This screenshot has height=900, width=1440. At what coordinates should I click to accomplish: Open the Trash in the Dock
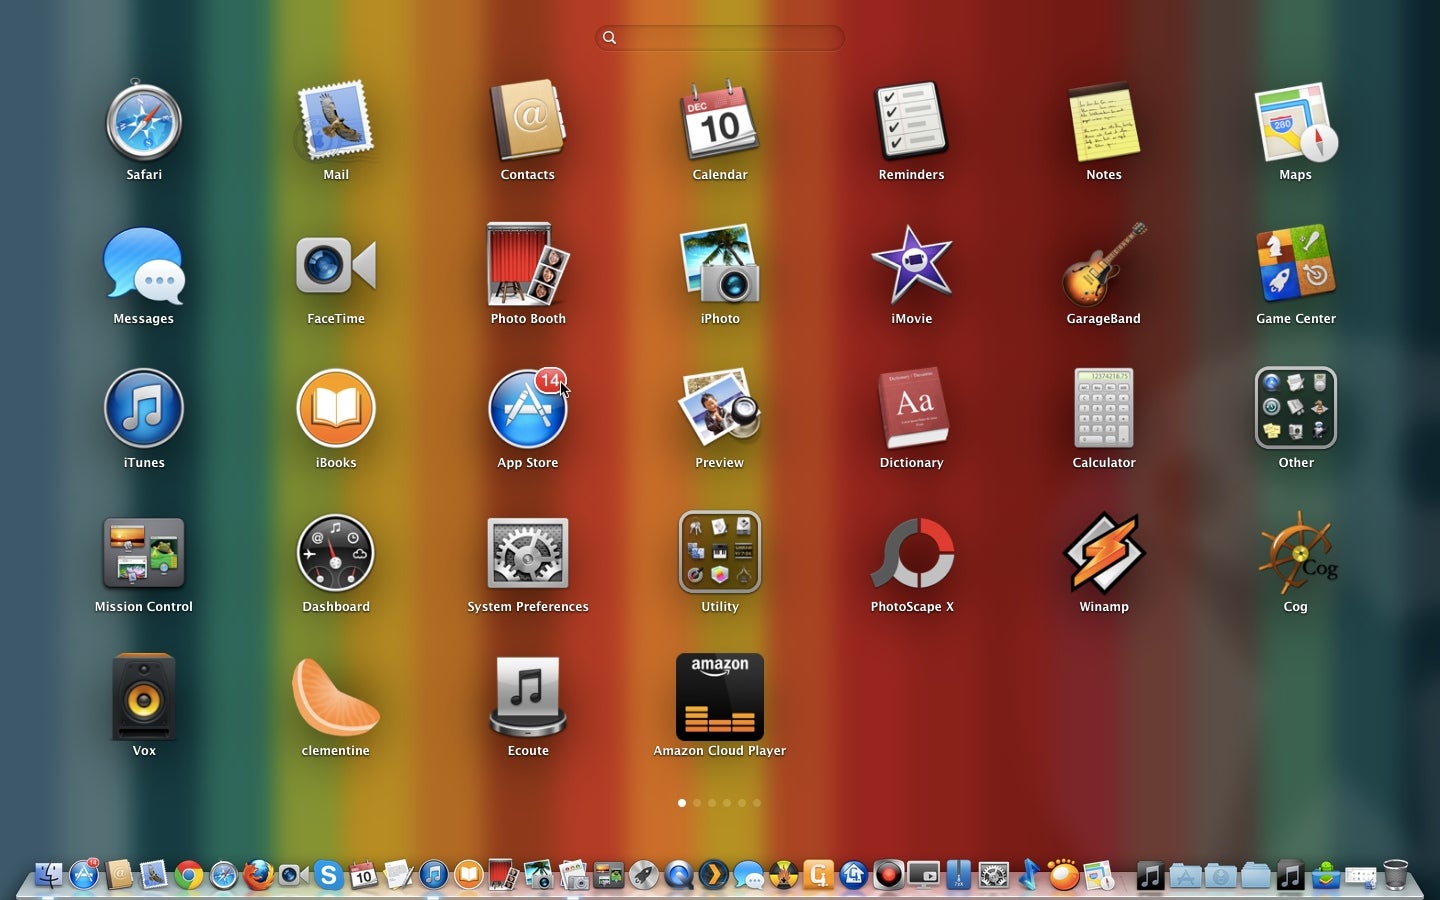[1395, 875]
